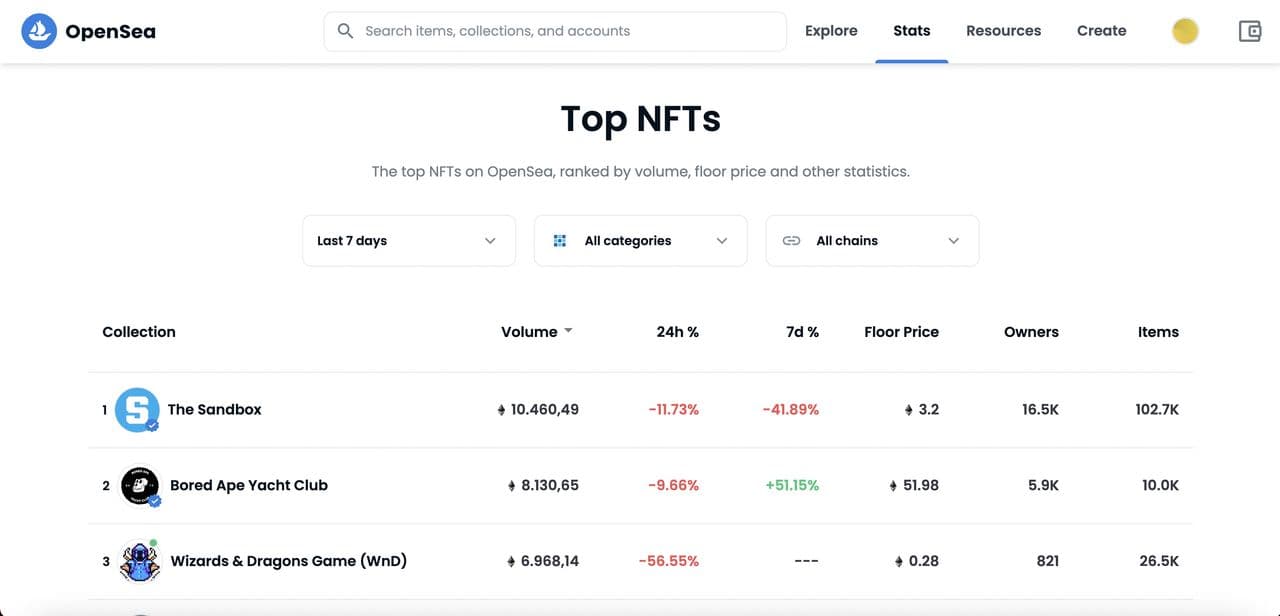Click the Floor Price column header
1280x616 pixels.
901,332
